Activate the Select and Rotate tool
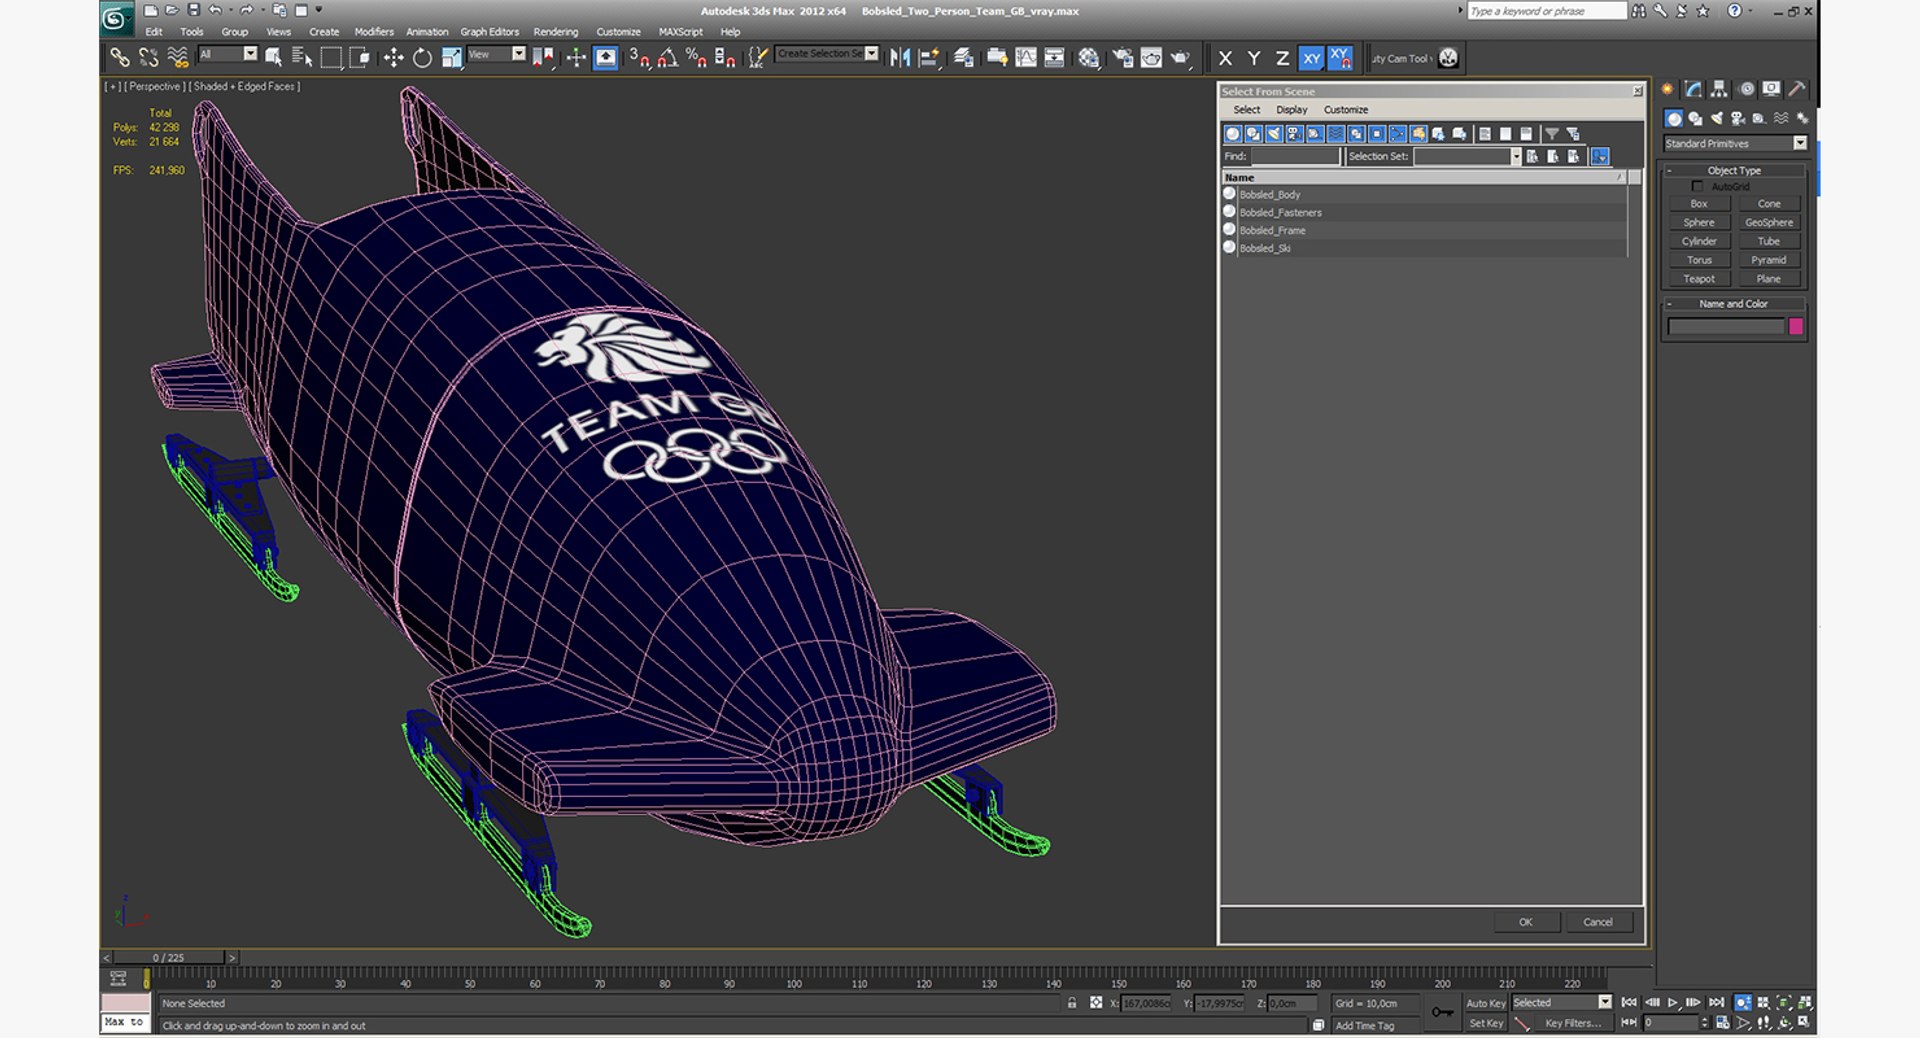 [x=422, y=58]
